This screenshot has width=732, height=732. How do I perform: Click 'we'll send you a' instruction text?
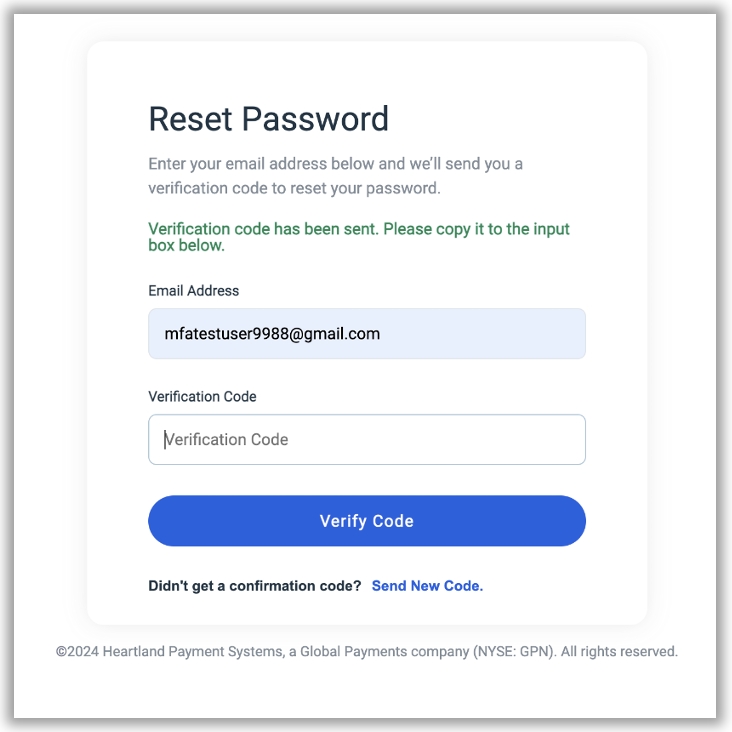coord(465,163)
